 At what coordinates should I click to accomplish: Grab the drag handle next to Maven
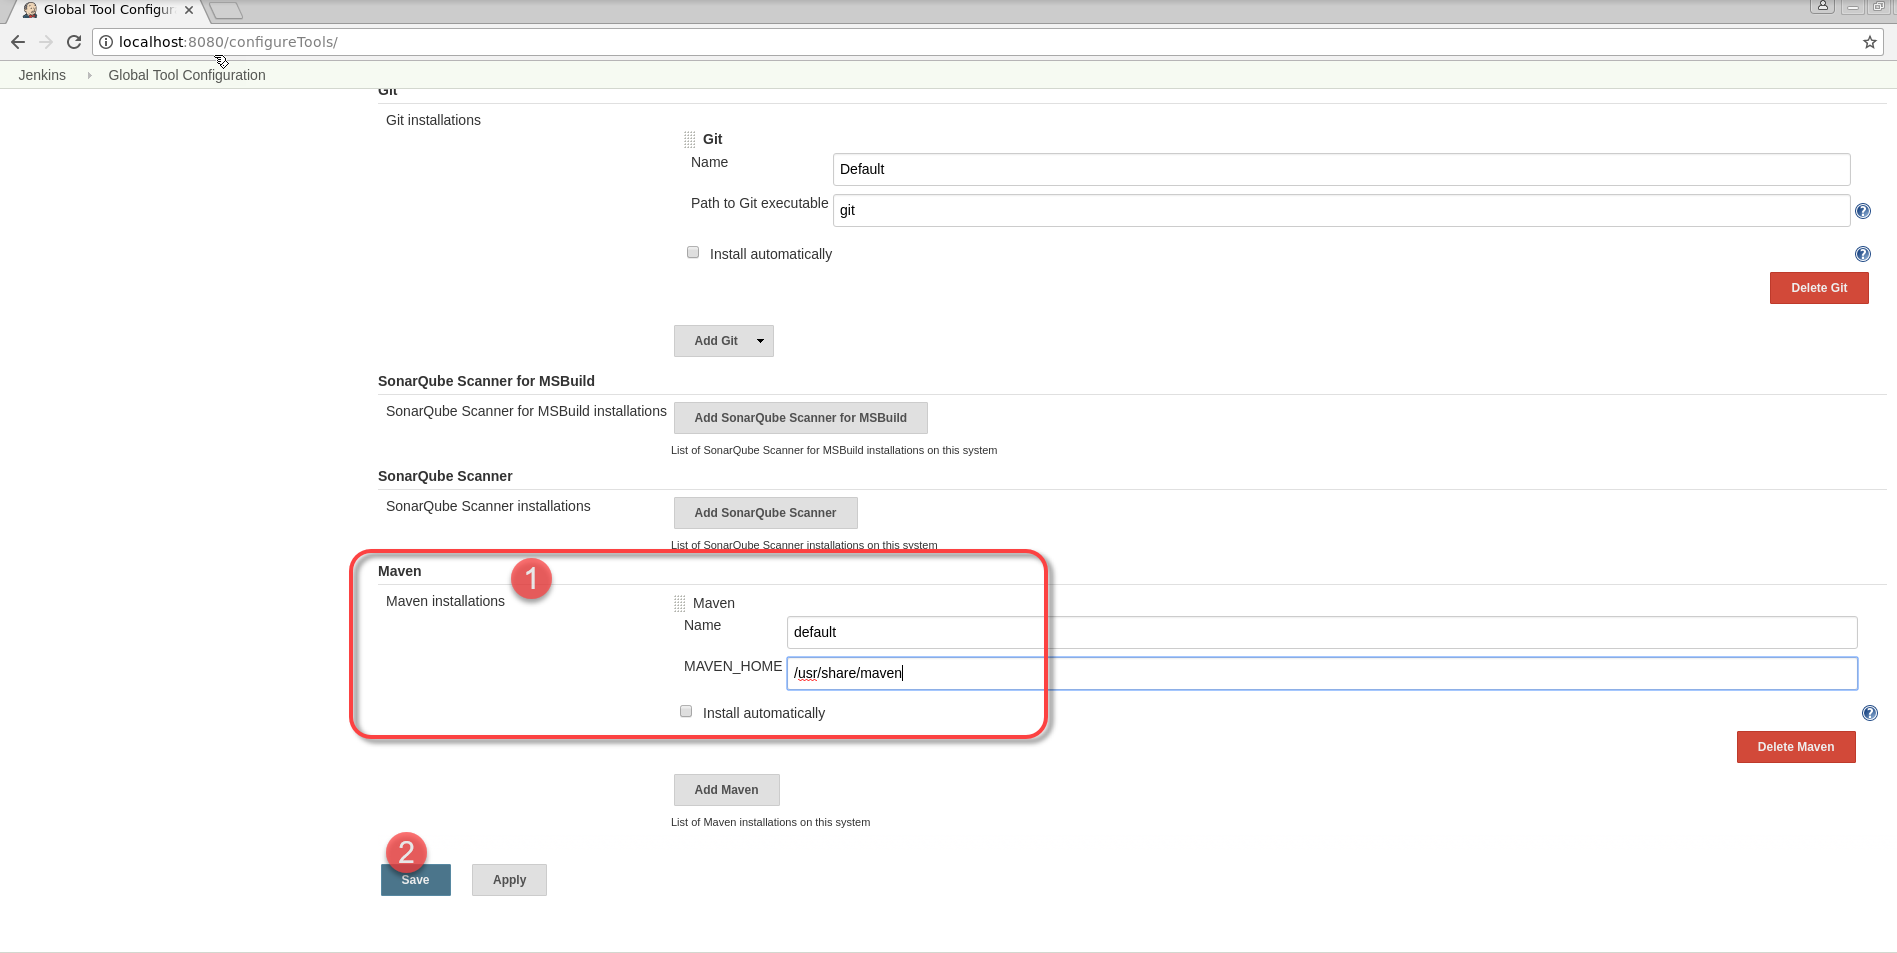[680, 603]
